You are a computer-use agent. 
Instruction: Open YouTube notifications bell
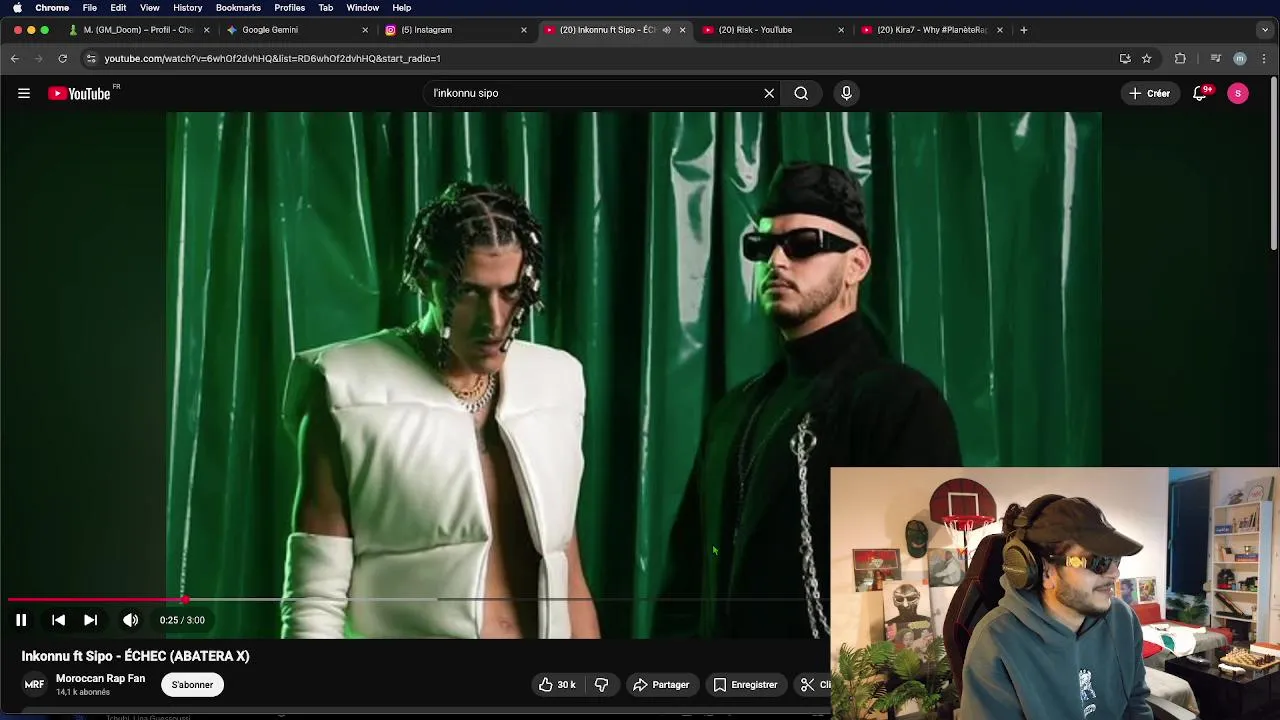[x=1200, y=93]
